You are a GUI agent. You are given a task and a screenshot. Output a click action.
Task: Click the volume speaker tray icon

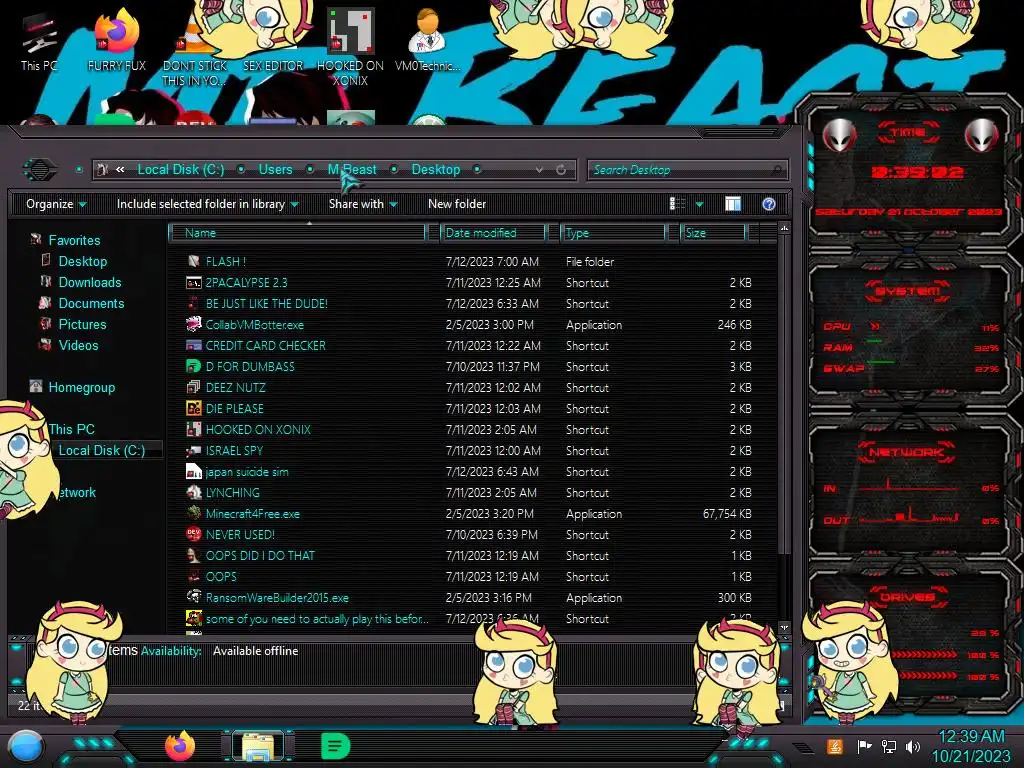[913, 746]
